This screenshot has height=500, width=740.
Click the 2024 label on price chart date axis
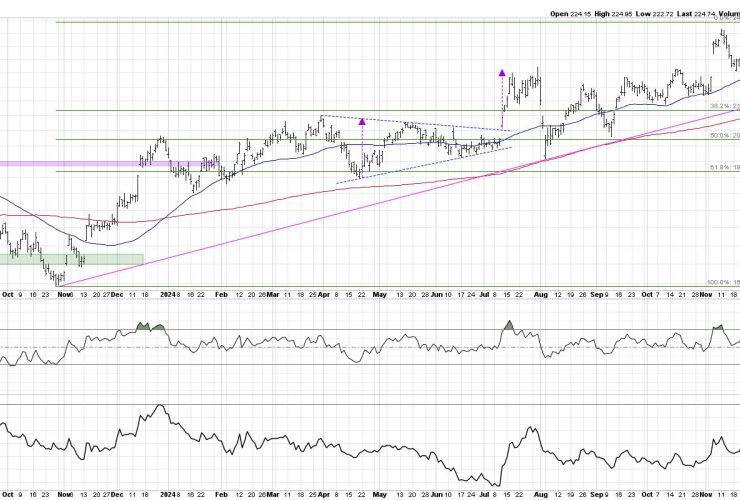tap(168, 295)
